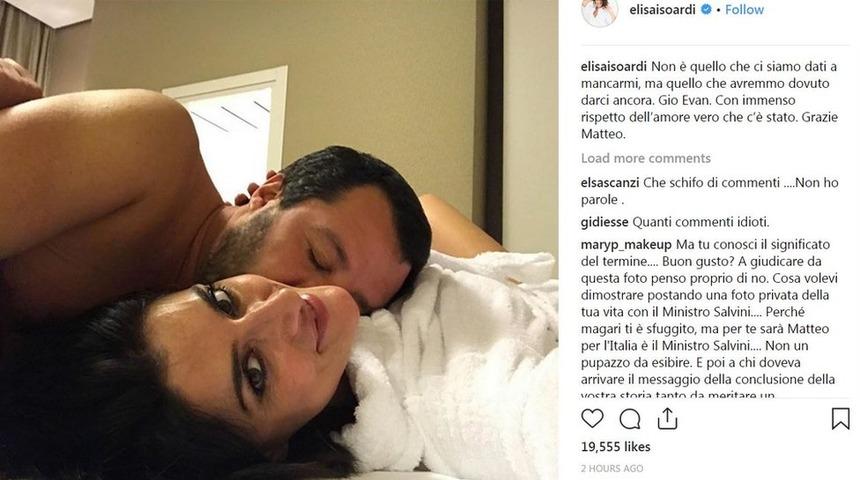Like the post with the heart icon
The height and width of the screenshot is (480, 860).
point(592,419)
